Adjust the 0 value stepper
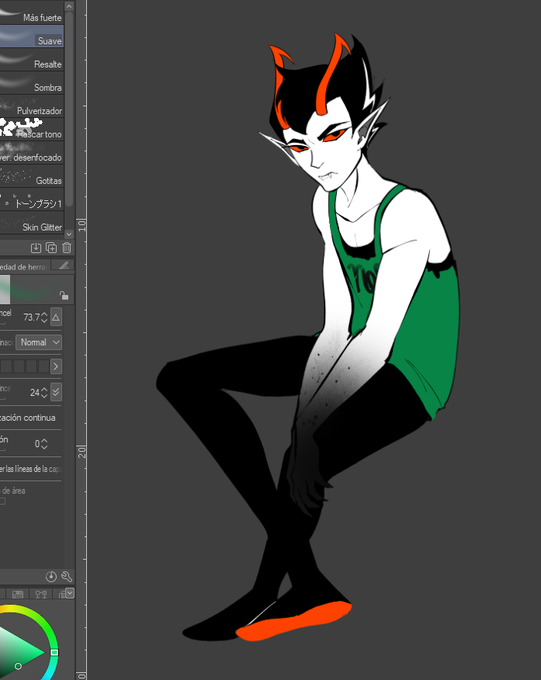The image size is (541, 680). [x=44, y=444]
